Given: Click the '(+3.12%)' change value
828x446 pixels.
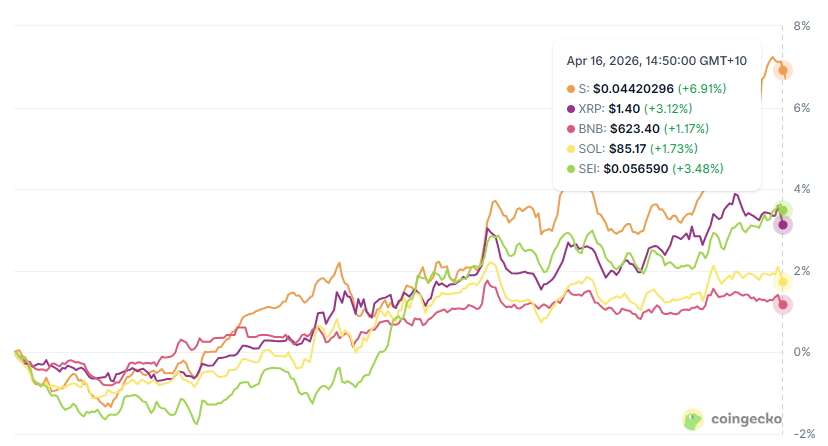Looking at the screenshot, I should [x=668, y=109].
